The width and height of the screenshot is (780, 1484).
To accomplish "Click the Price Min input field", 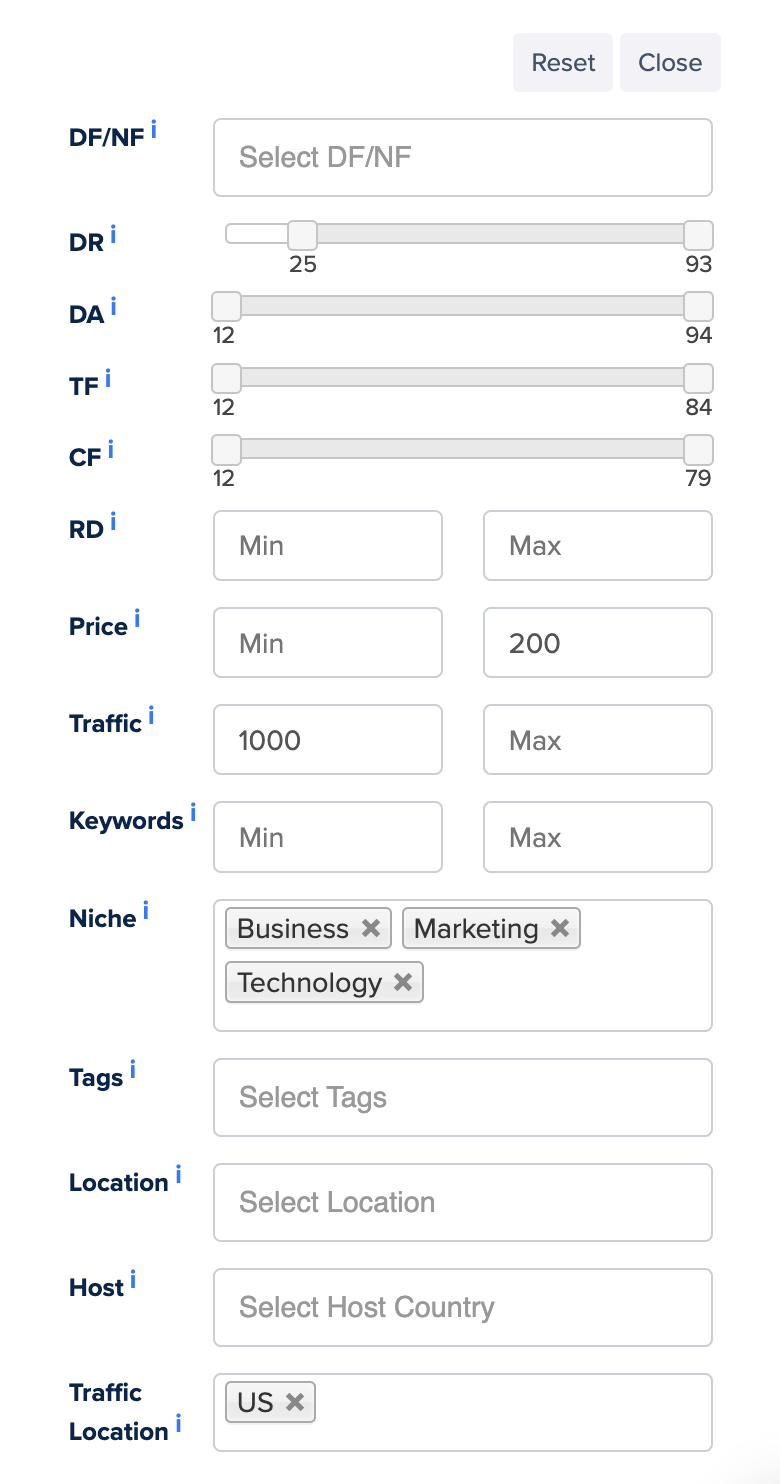I will pyautogui.click(x=327, y=642).
